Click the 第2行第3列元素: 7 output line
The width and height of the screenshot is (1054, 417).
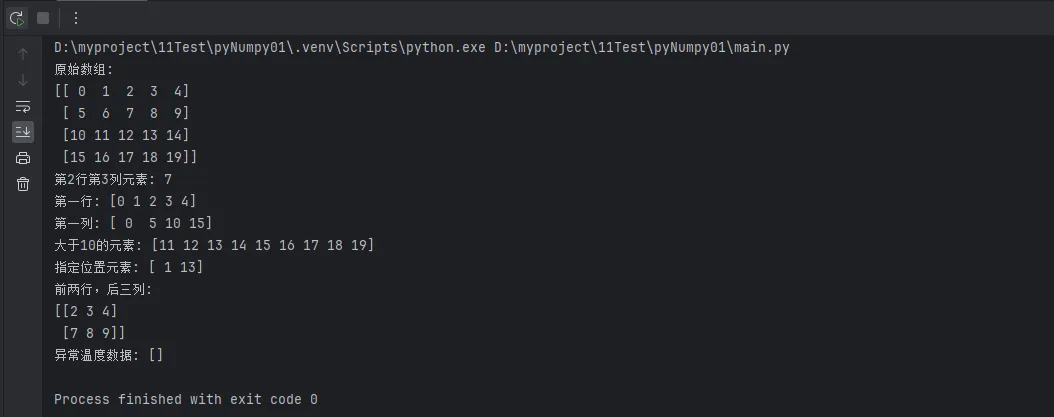[114, 179]
